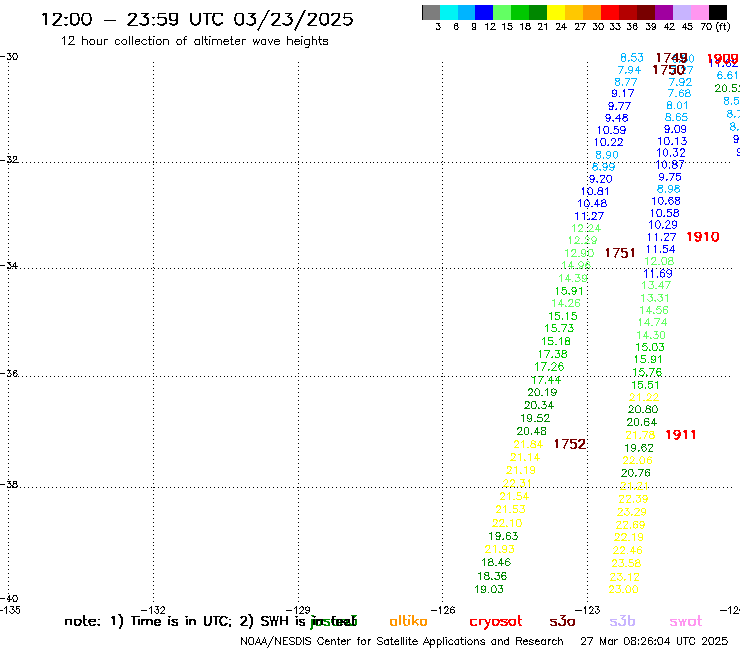Click the wave height value '20.19'
The width and height of the screenshot is (740, 650).
point(542,392)
